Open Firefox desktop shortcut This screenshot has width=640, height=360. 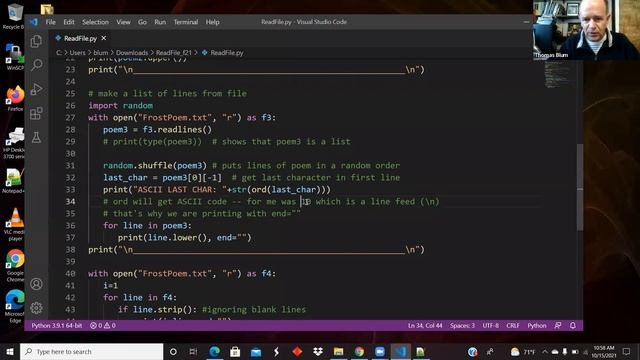pos(15,98)
